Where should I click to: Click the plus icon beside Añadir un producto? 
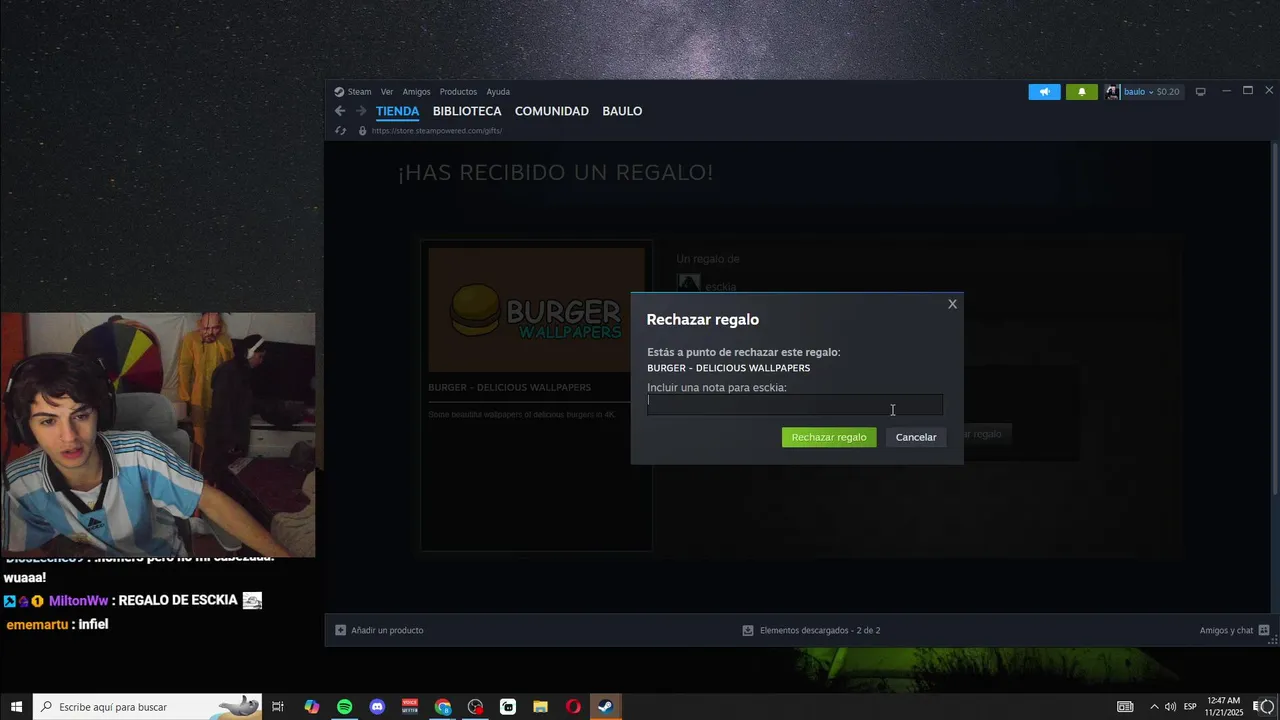[x=340, y=631]
